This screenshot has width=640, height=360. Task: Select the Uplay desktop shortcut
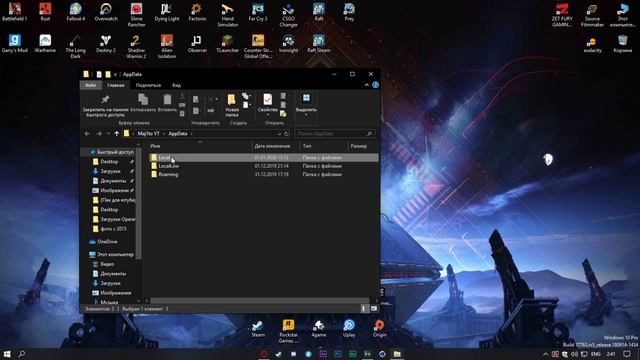coord(349,329)
